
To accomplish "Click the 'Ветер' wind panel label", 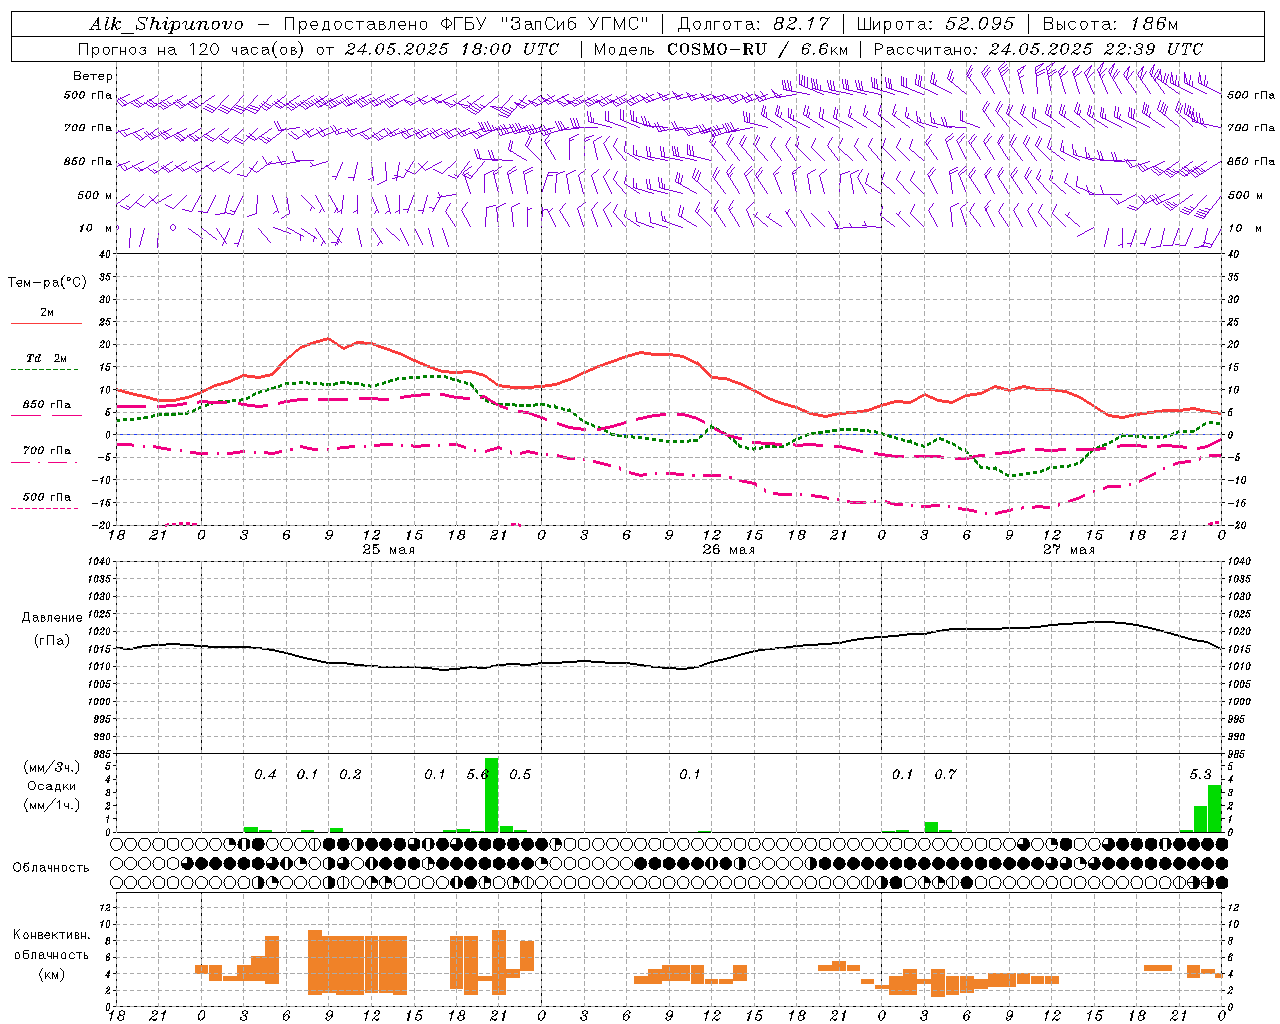I will click(x=93, y=76).
